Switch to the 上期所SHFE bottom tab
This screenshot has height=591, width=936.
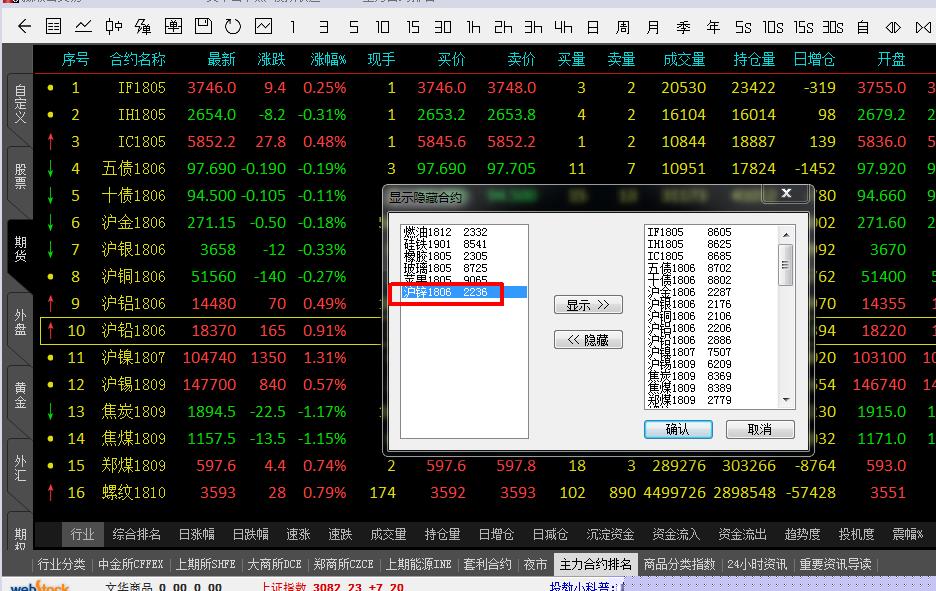(205, 564)
